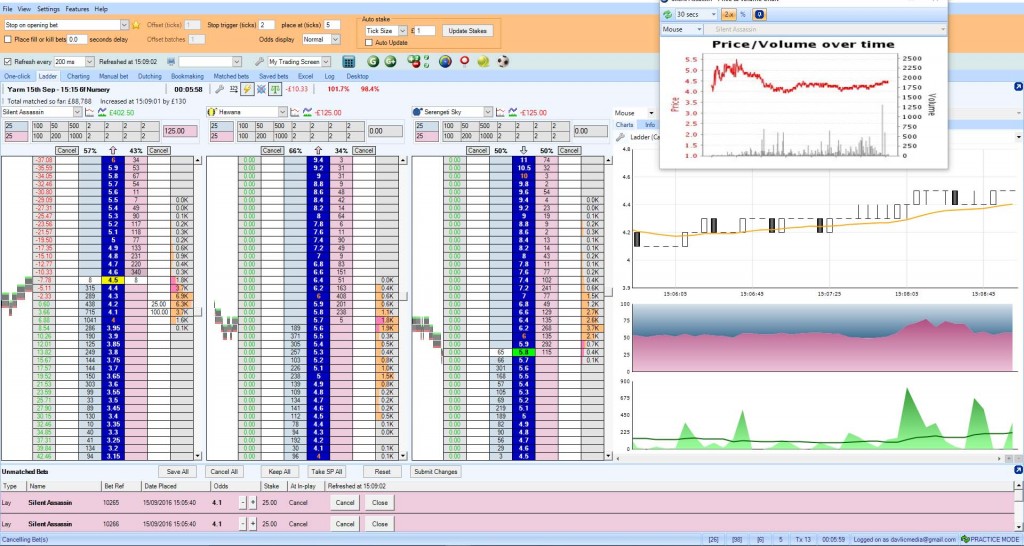Click the green G+ toolbar icon
The width and height of the screenshot is (1024, 546).
click(x=391, y=61)
